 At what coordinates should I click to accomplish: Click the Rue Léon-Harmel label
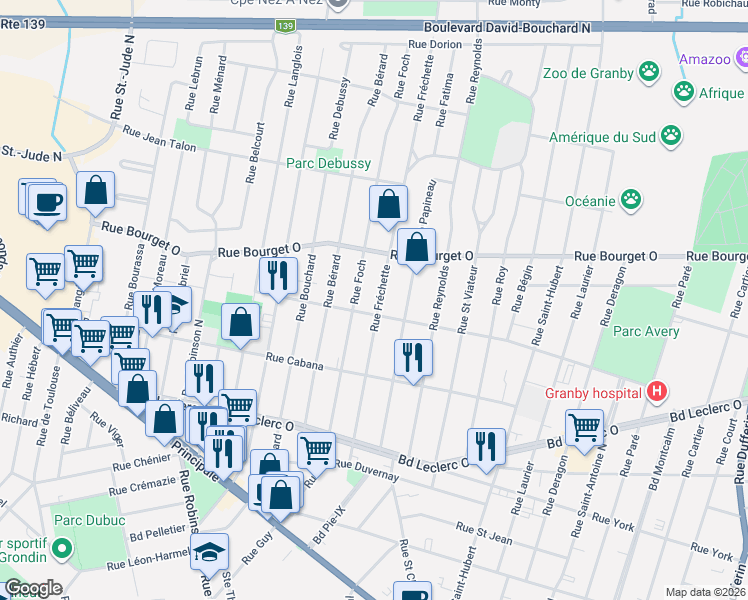click(148, 560)
